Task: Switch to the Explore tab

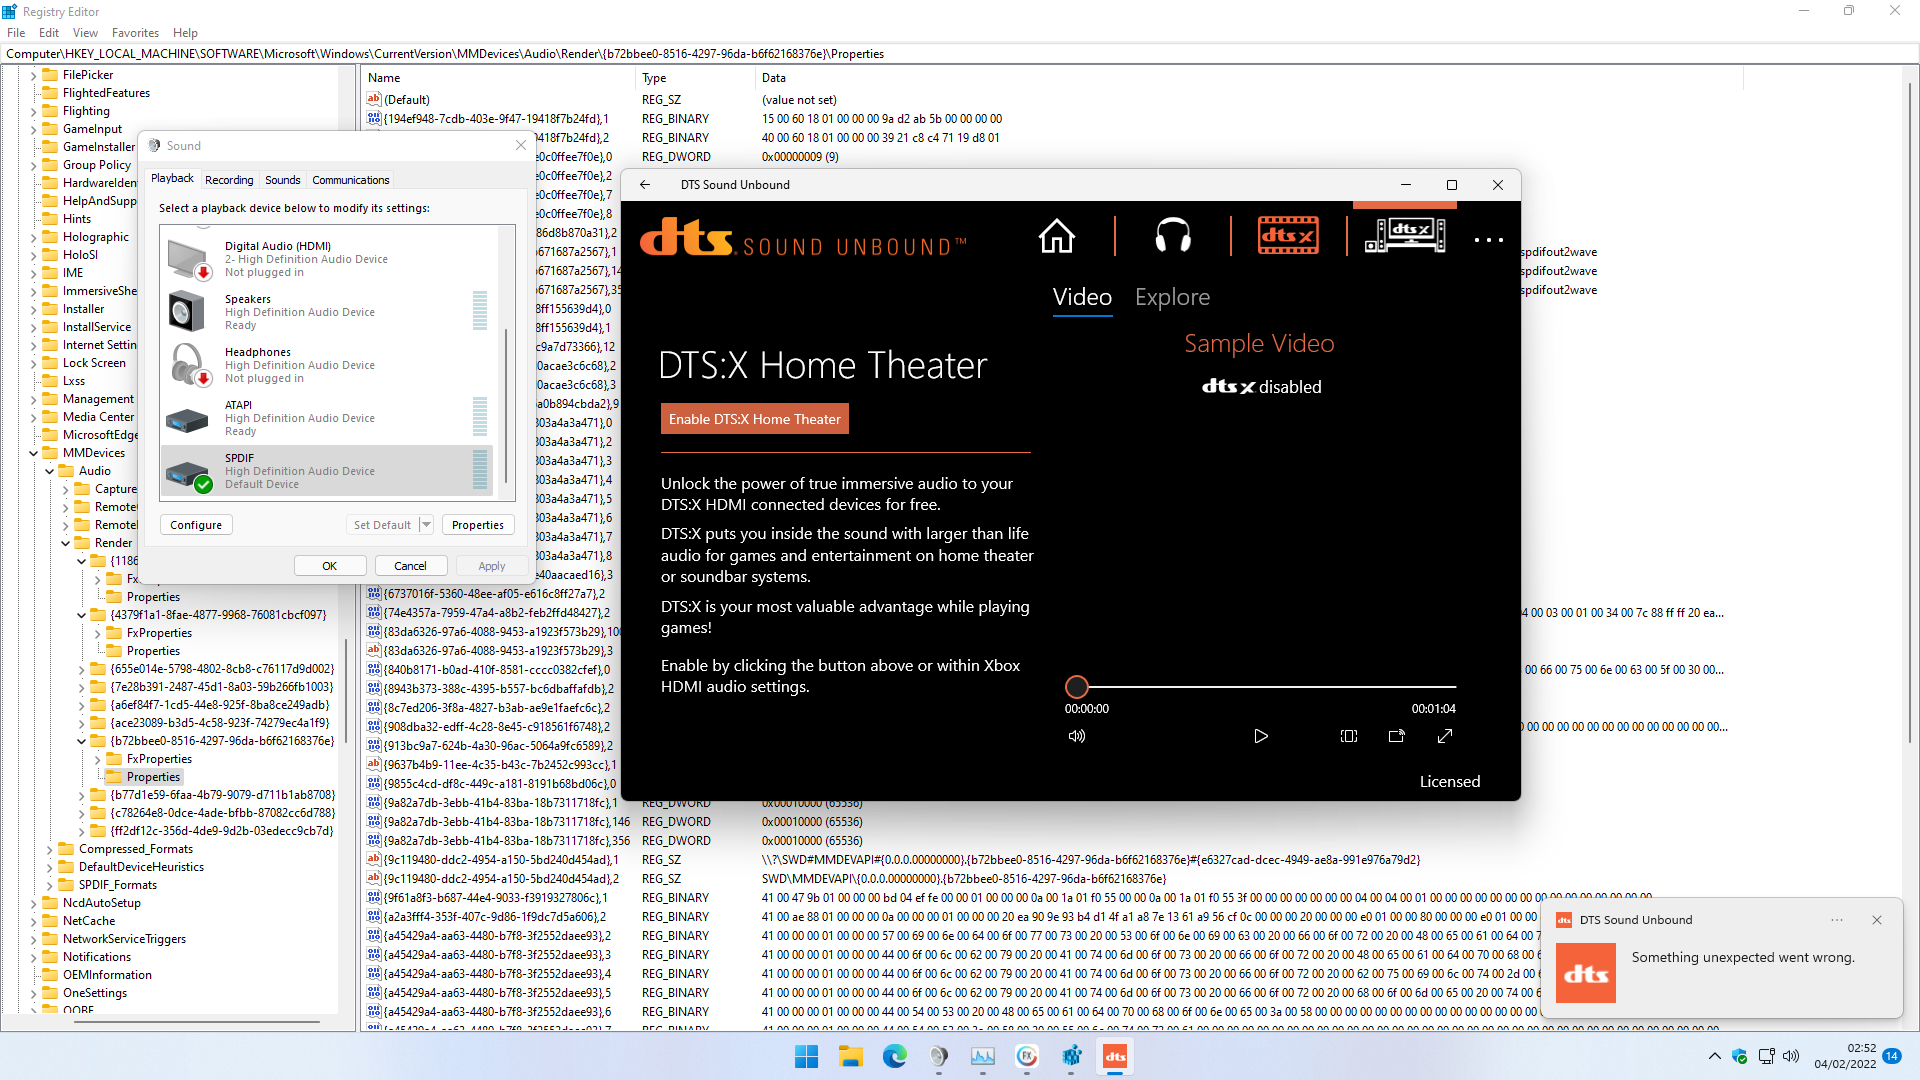Action: 1172,297
